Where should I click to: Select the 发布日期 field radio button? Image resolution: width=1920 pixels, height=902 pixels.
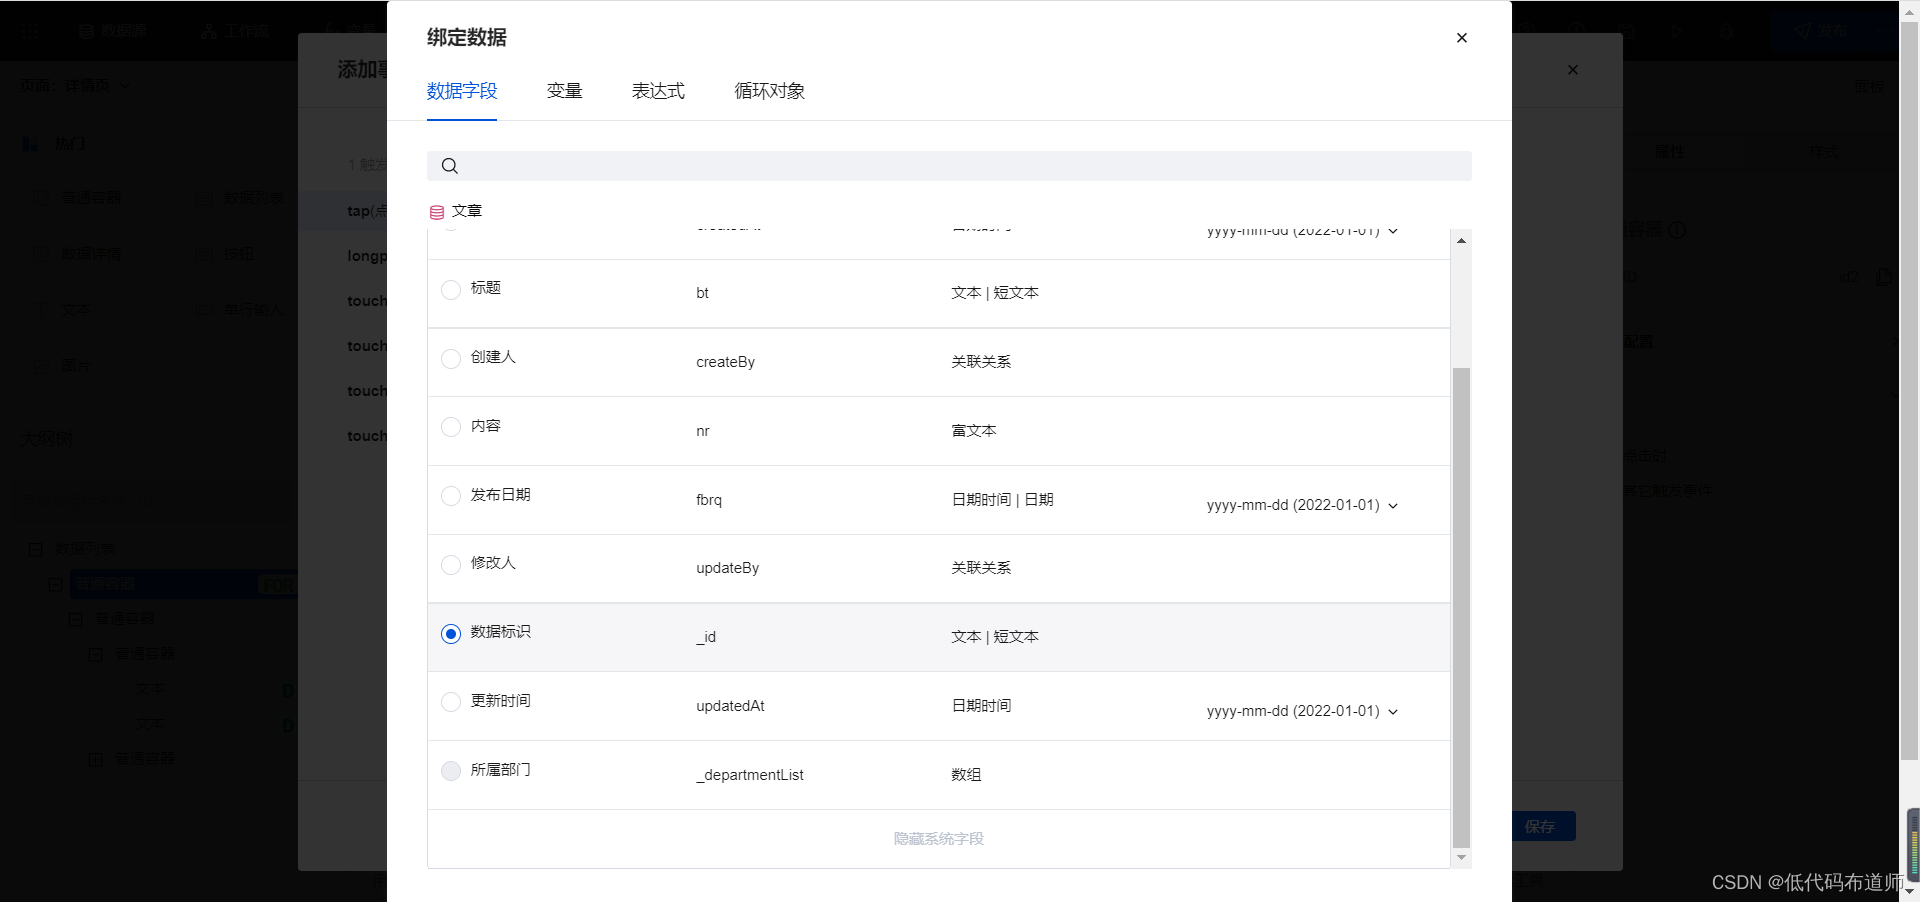coord(451,496)
